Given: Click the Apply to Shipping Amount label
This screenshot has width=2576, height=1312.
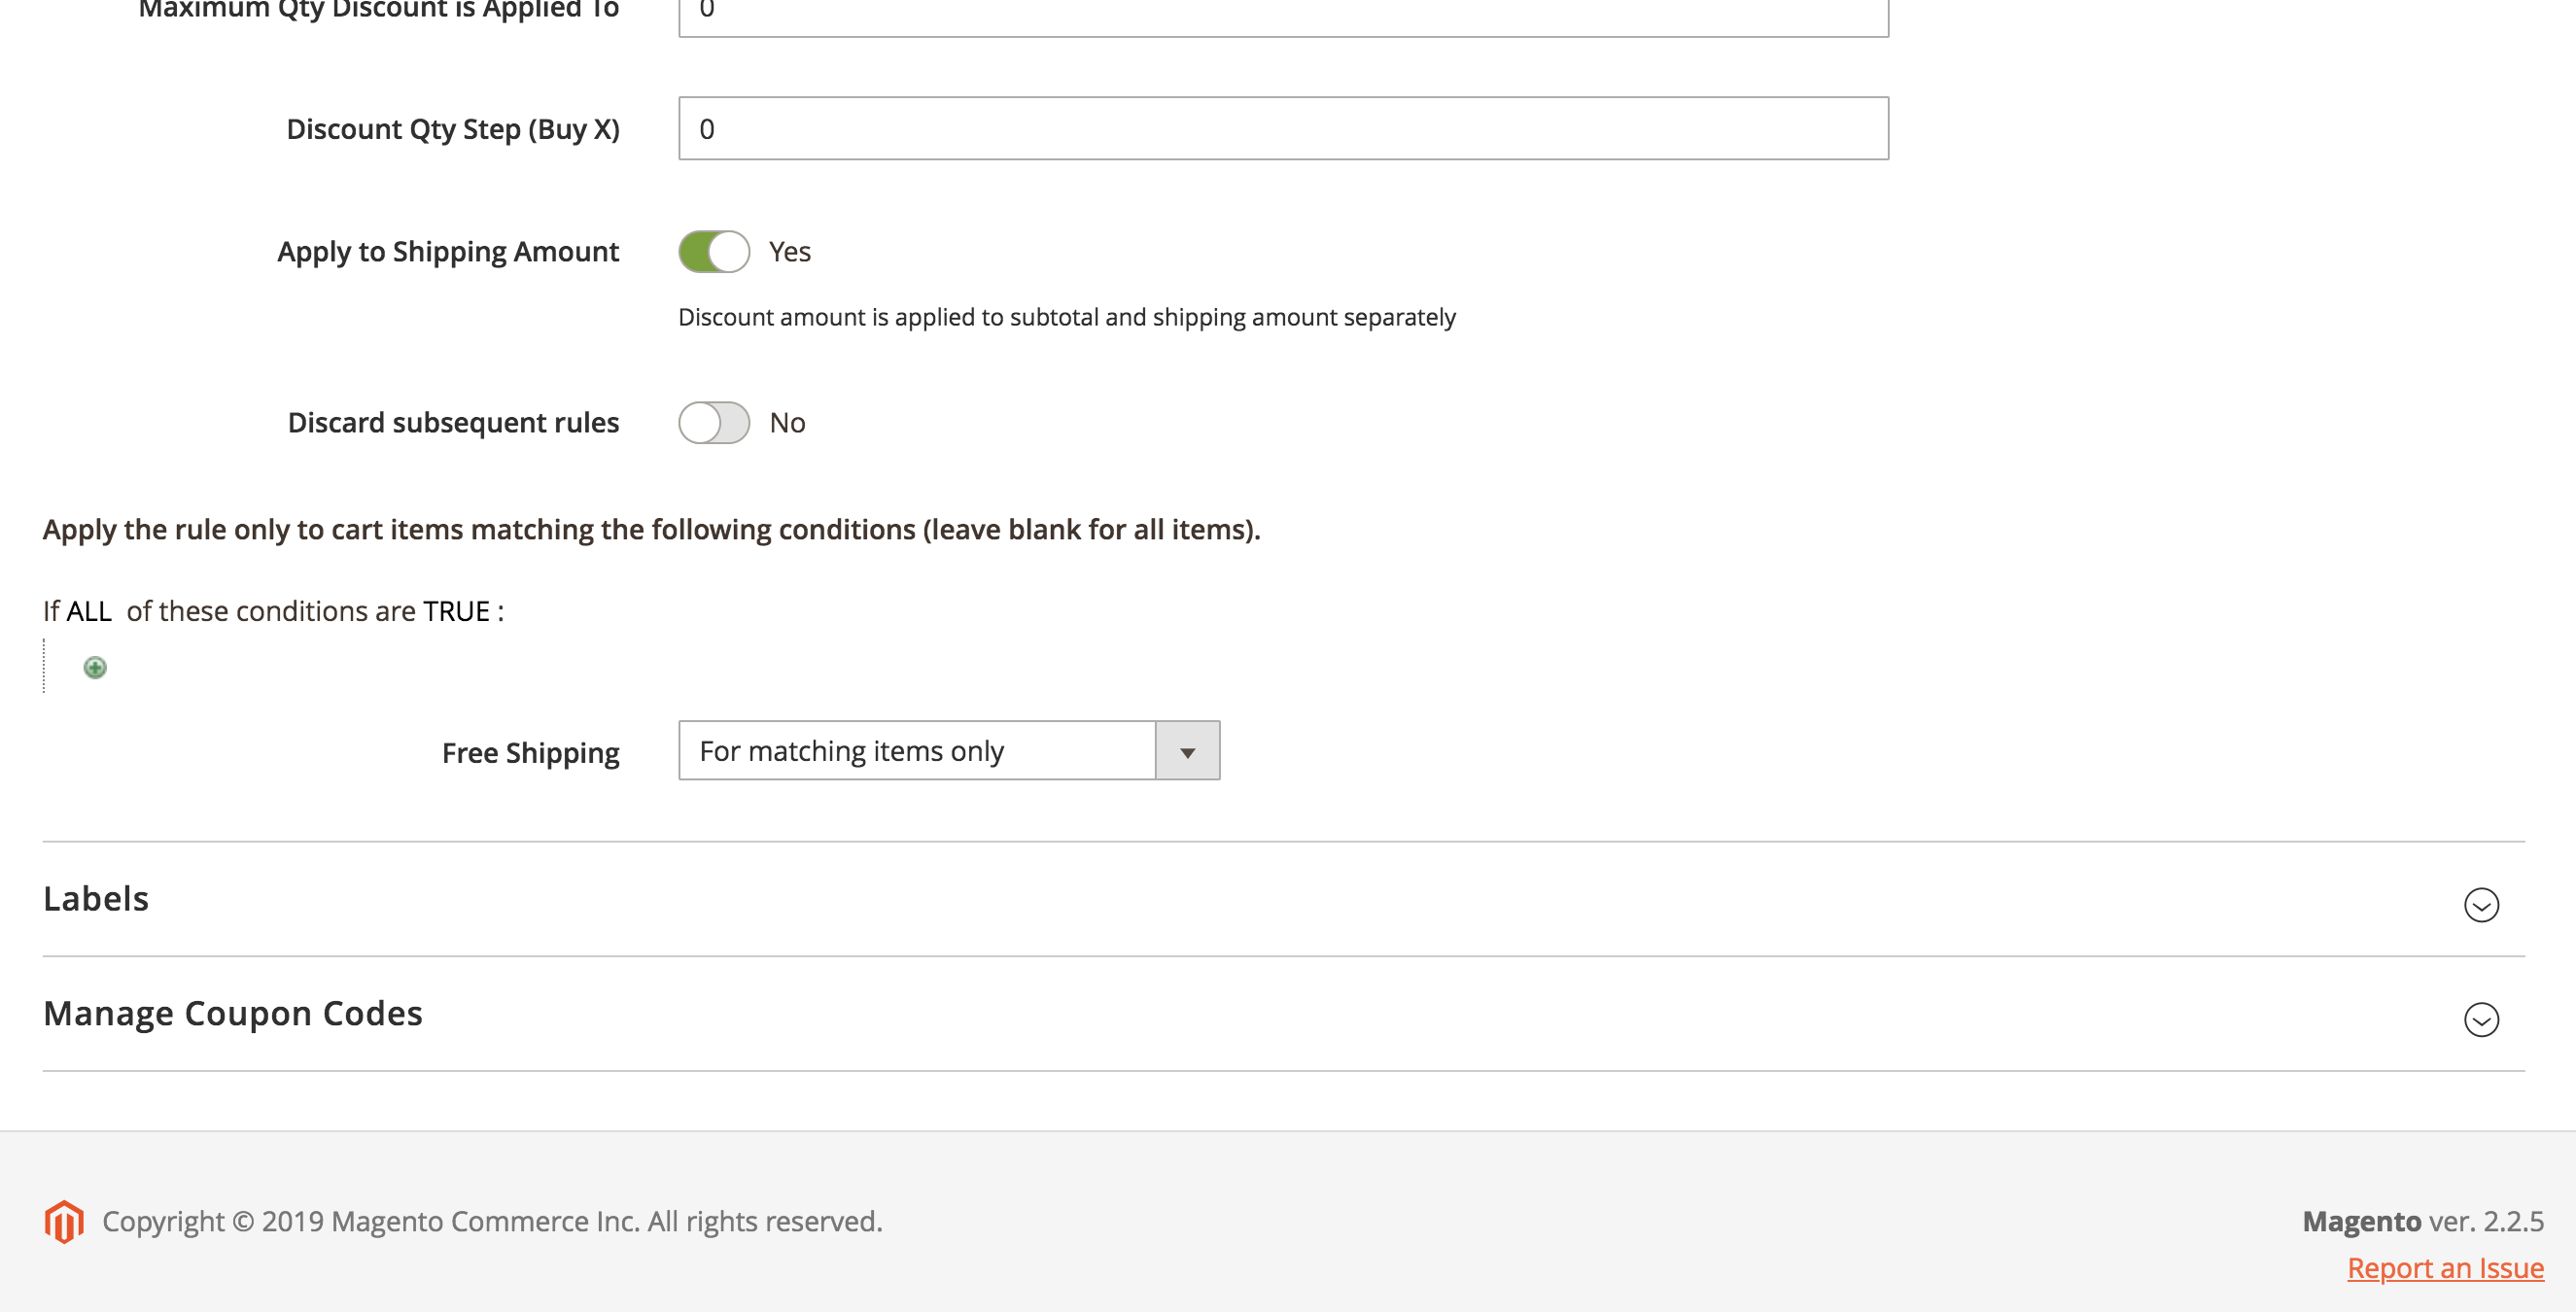Looking at the screenshot, I should tap(448, 252).
